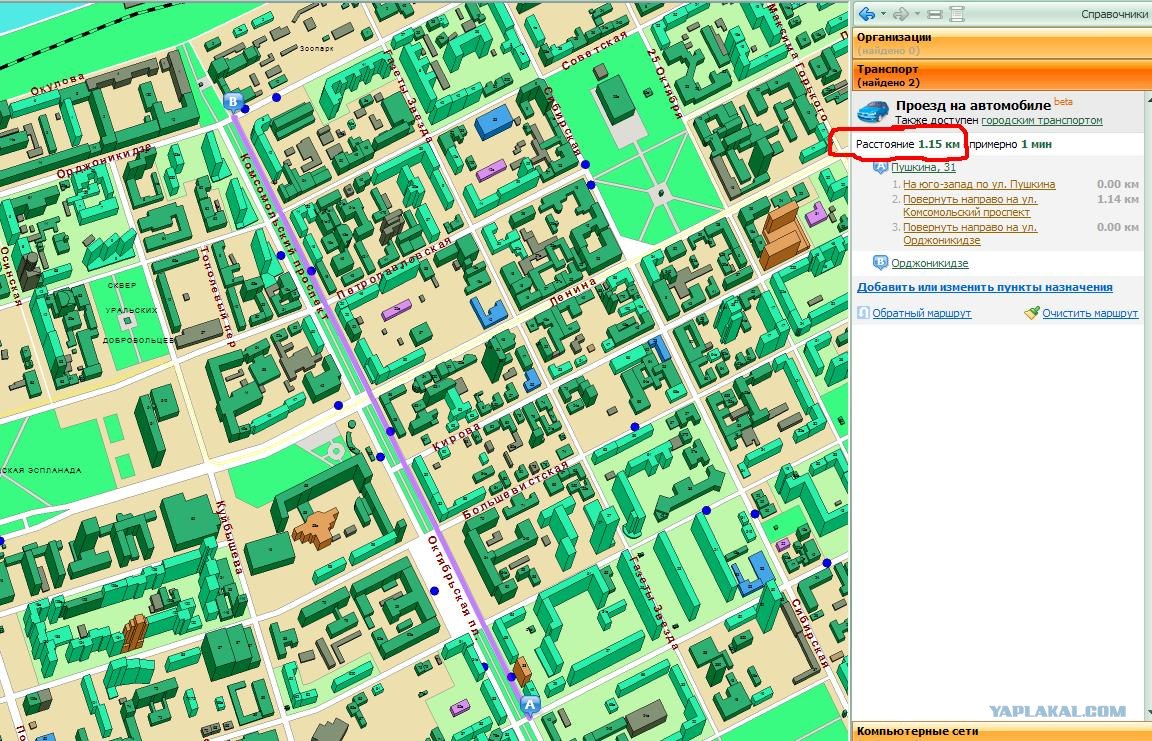The image size is (1152, 741).
Task: Switch the route to городским транспортом
Action: [x=1042, y=120]
